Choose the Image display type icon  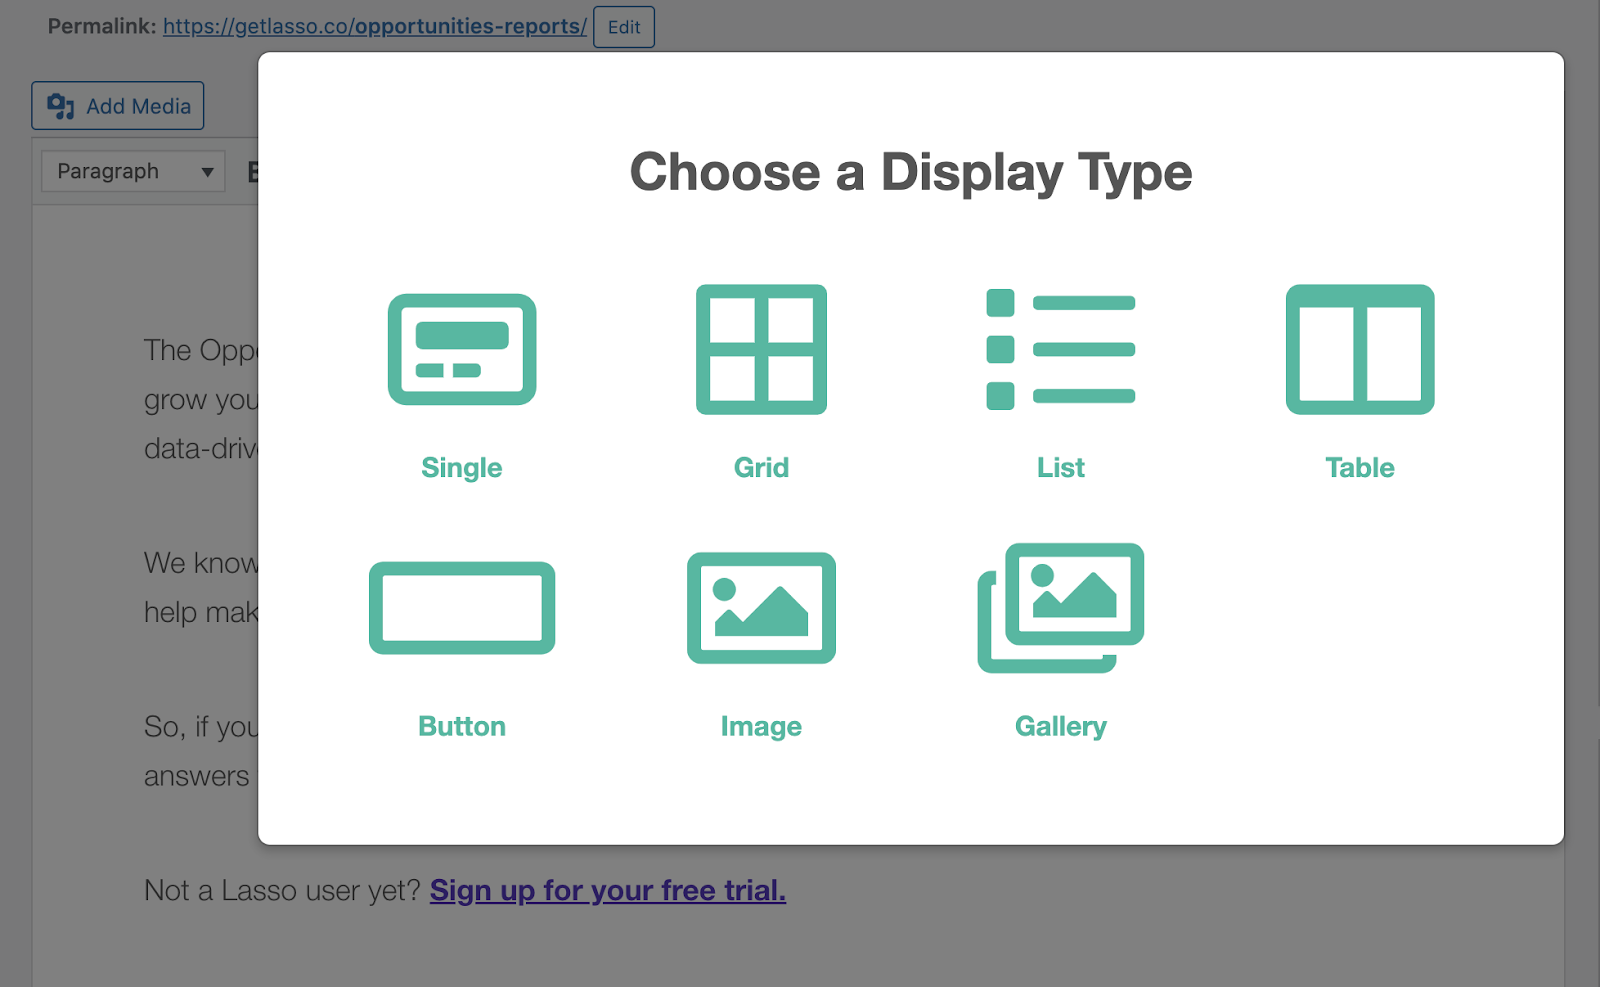pos(761,608)
